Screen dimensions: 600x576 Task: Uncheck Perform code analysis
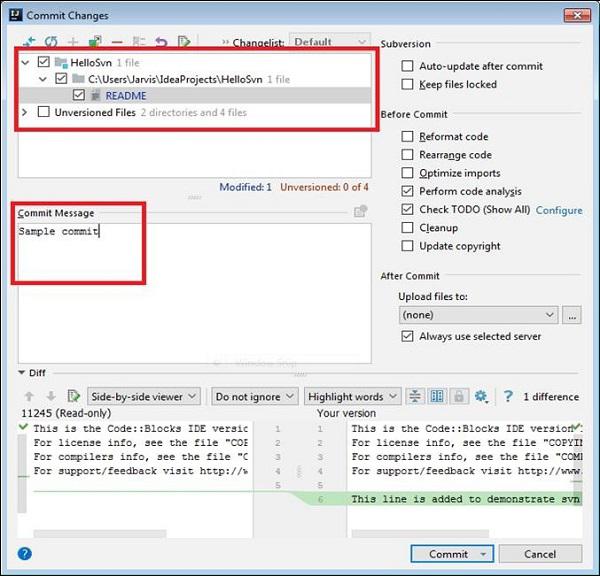pyautogui.click(x=407, y=191)
